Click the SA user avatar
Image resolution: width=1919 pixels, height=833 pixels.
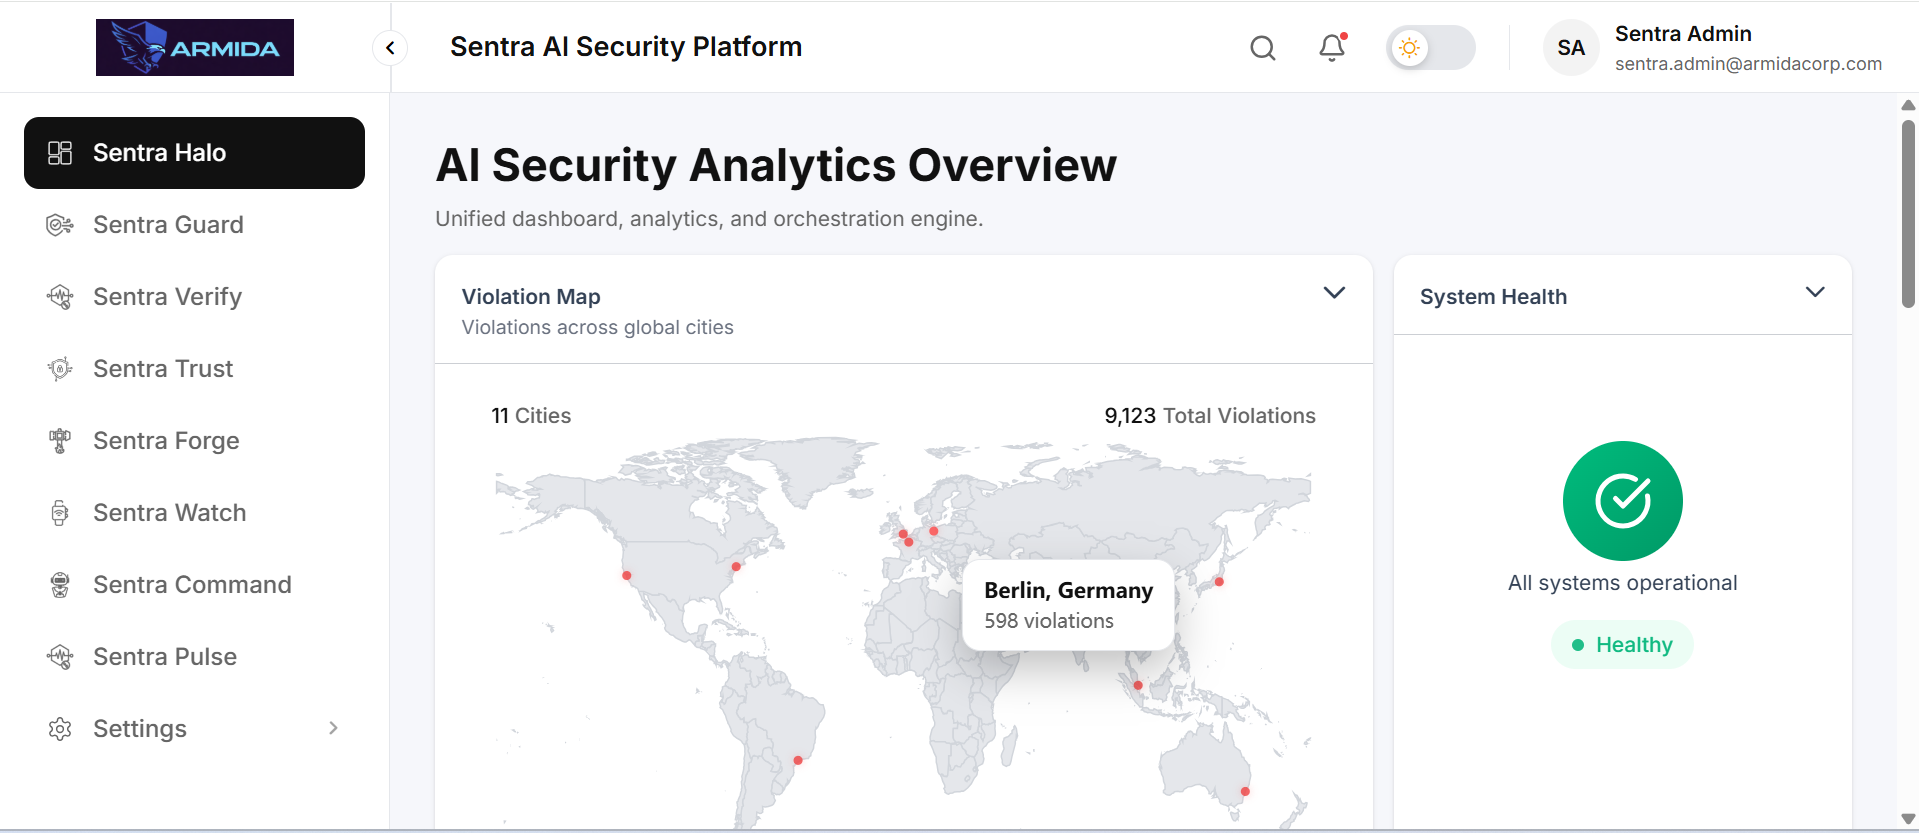click(1571, 47)
